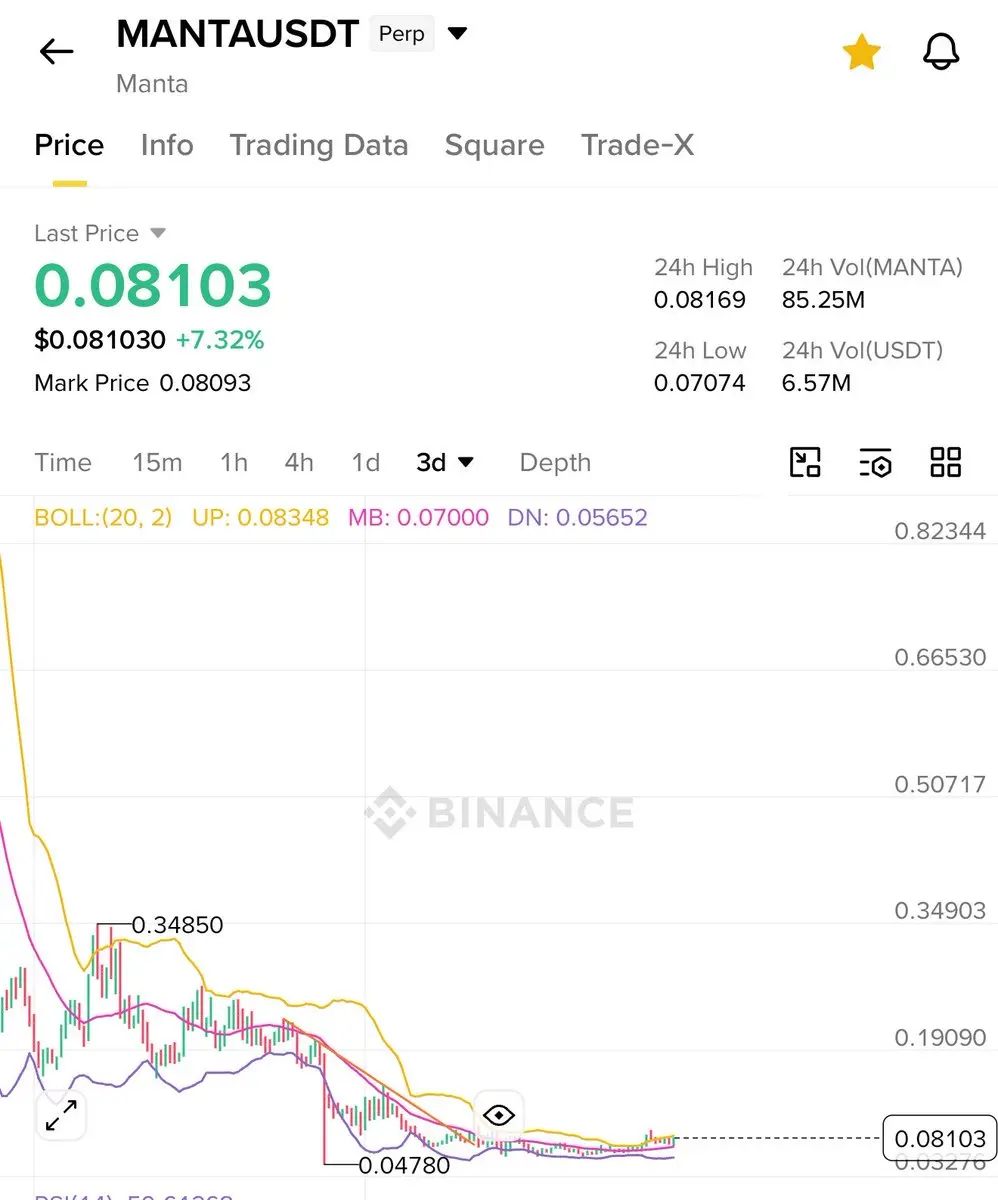Expand the Last Price type dropdown
Viewport: 998px width, 1200px height.
tap(100, 233)
